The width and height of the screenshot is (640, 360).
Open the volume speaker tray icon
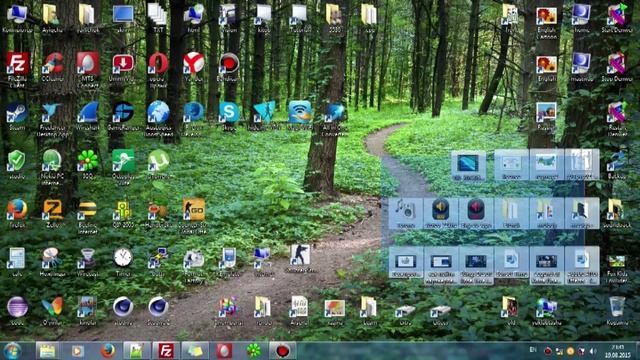tap(593, 351)
